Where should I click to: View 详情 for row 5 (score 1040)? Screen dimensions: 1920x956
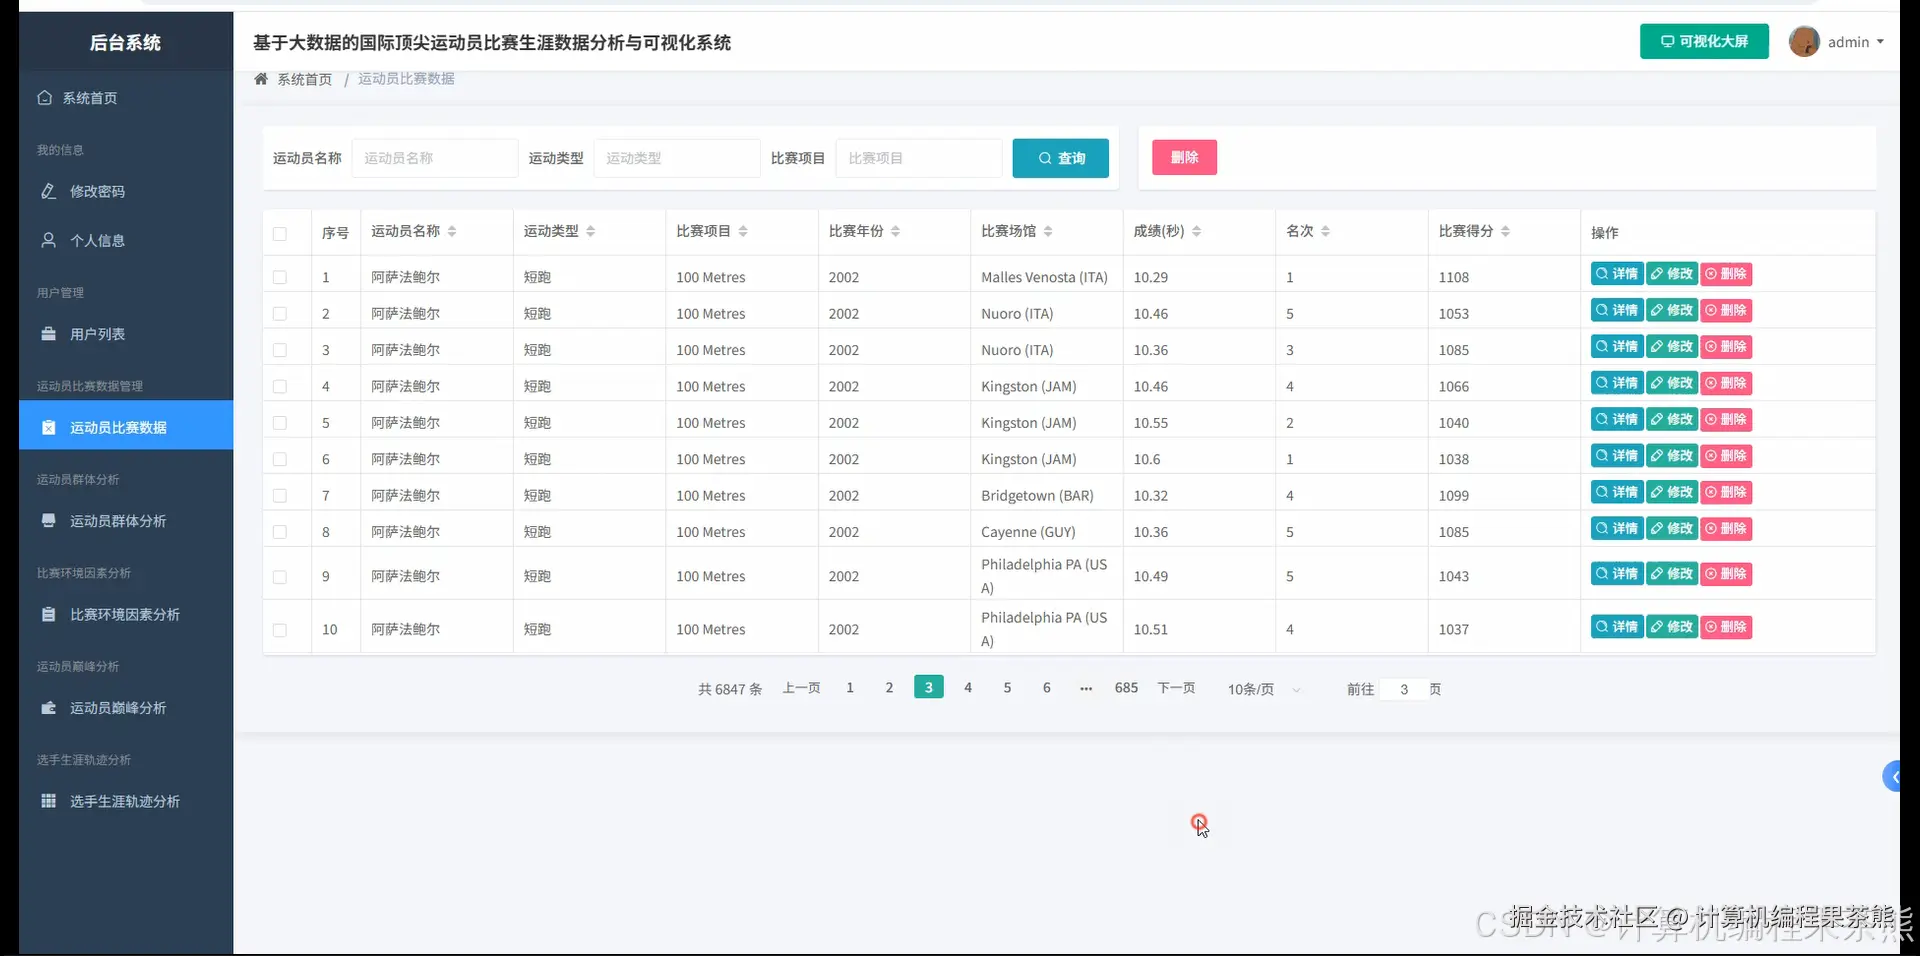pyautogui.click(x=1617, y=419)
